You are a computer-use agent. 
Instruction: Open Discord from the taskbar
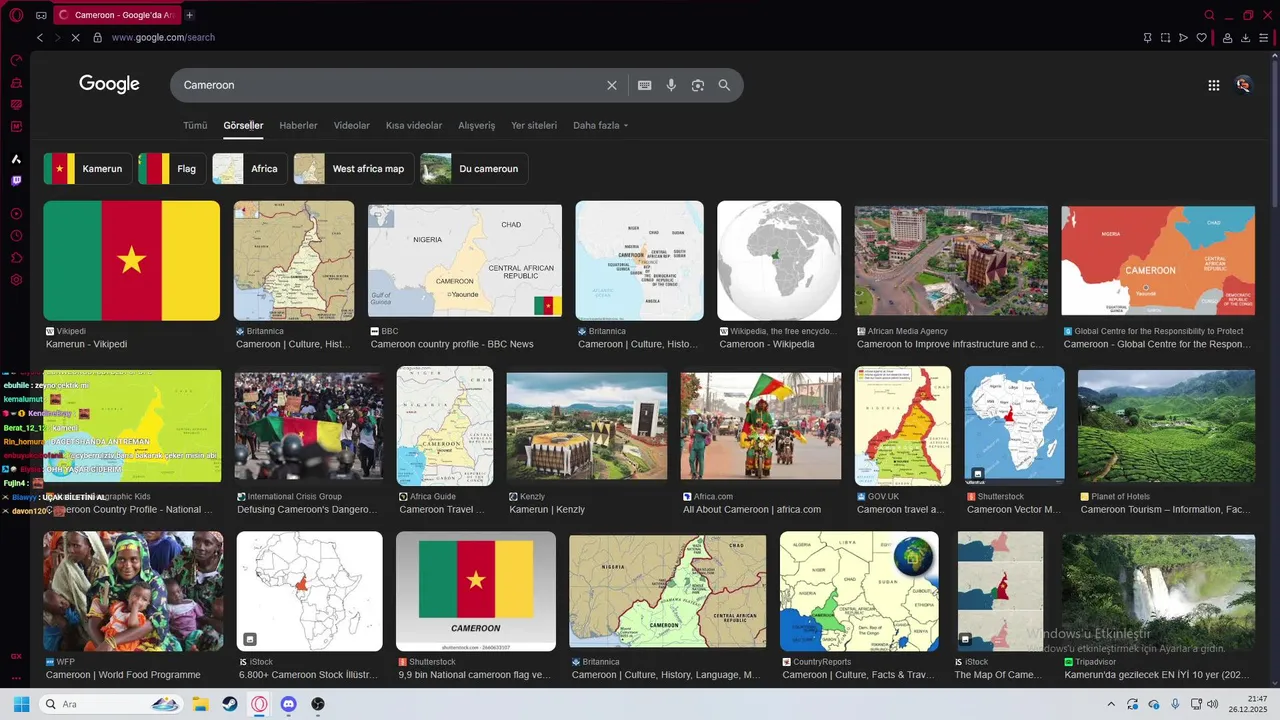(x=289, y=704)
